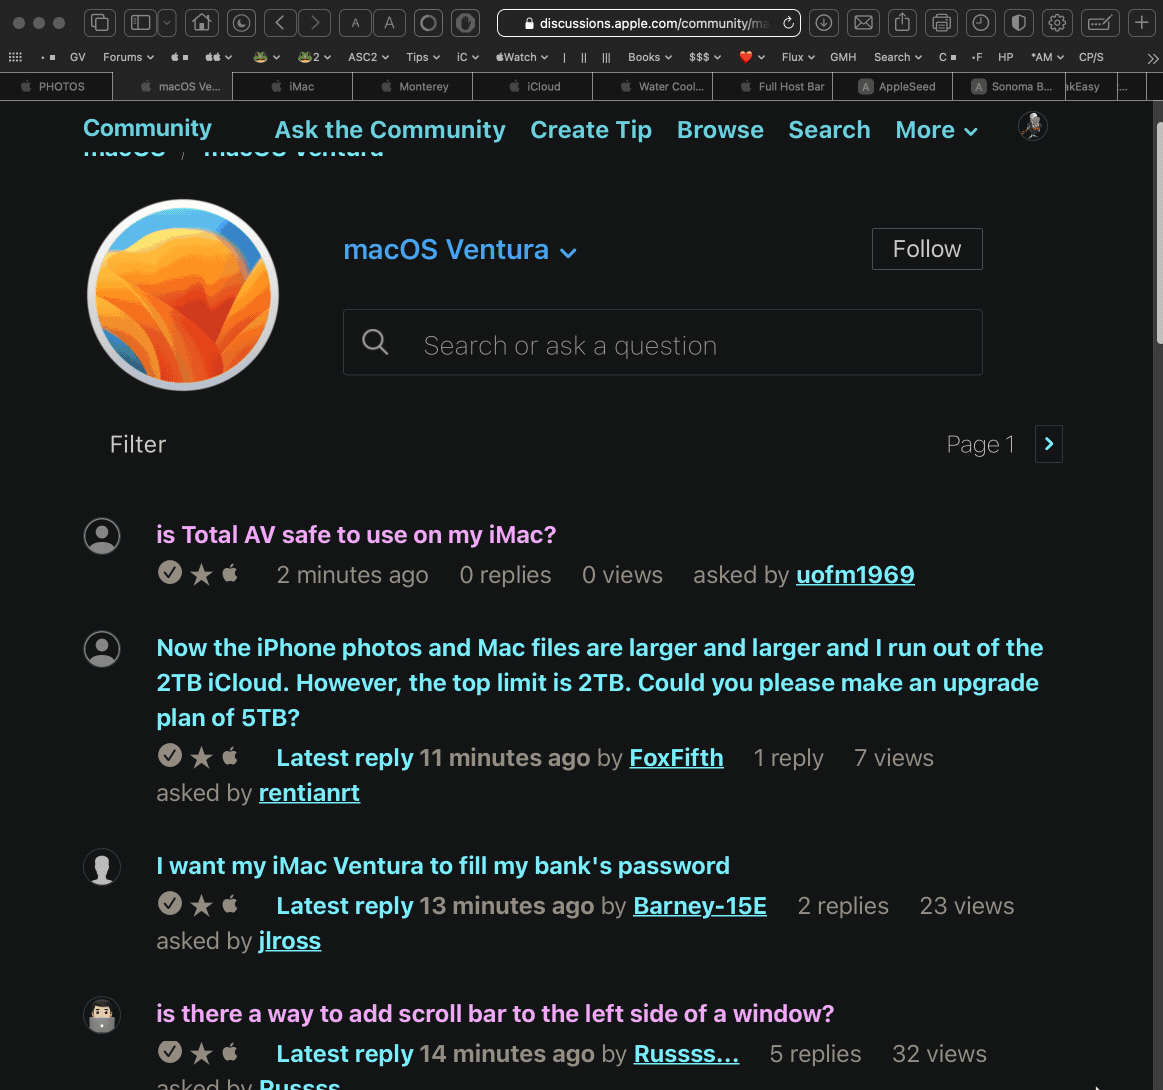Open Safari settings gear icon
Screen dimensions: 1163x1090
coord(1057,23)
